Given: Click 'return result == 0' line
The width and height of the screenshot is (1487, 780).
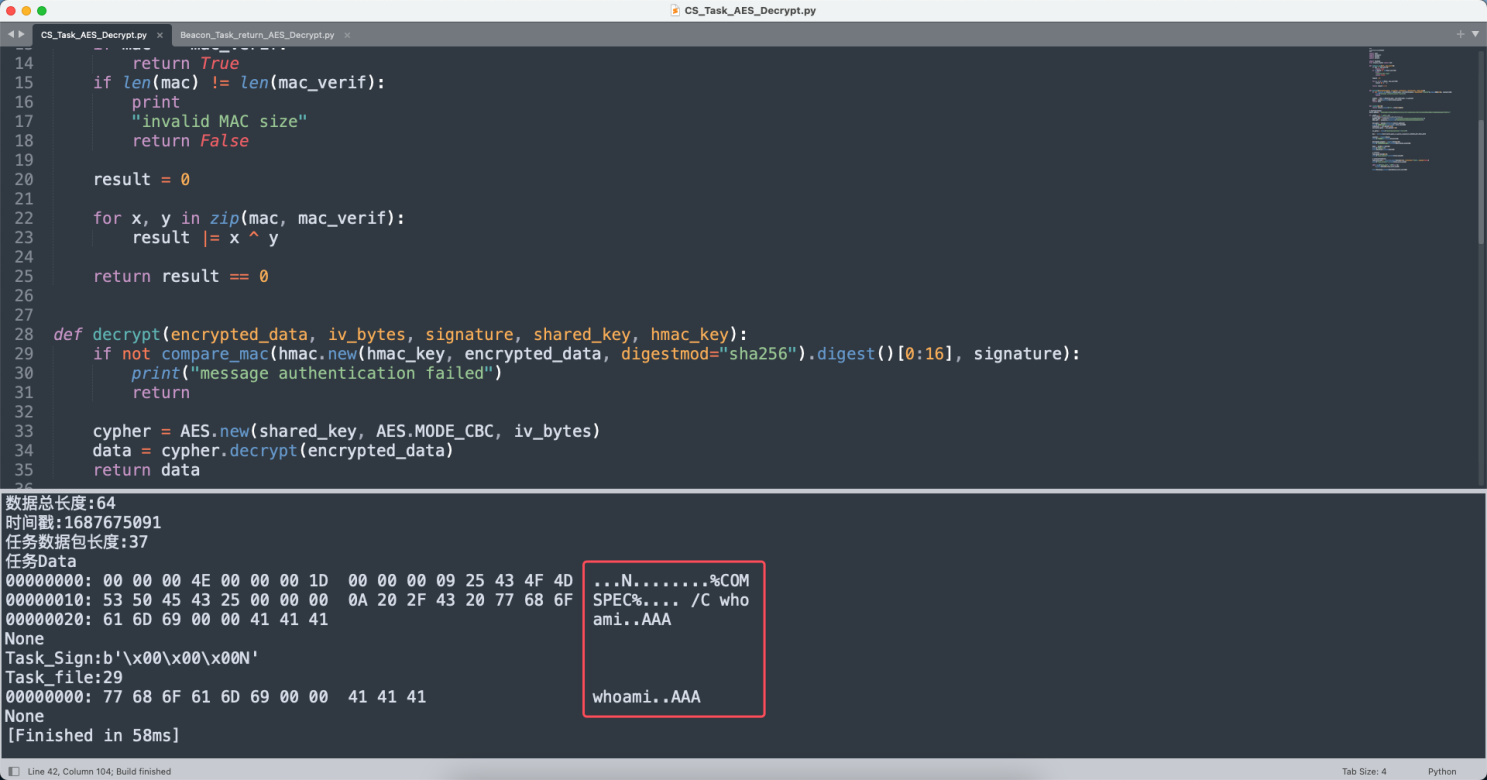Looking at the screenshot, I should pyautogui.click(x=181, y=276).
